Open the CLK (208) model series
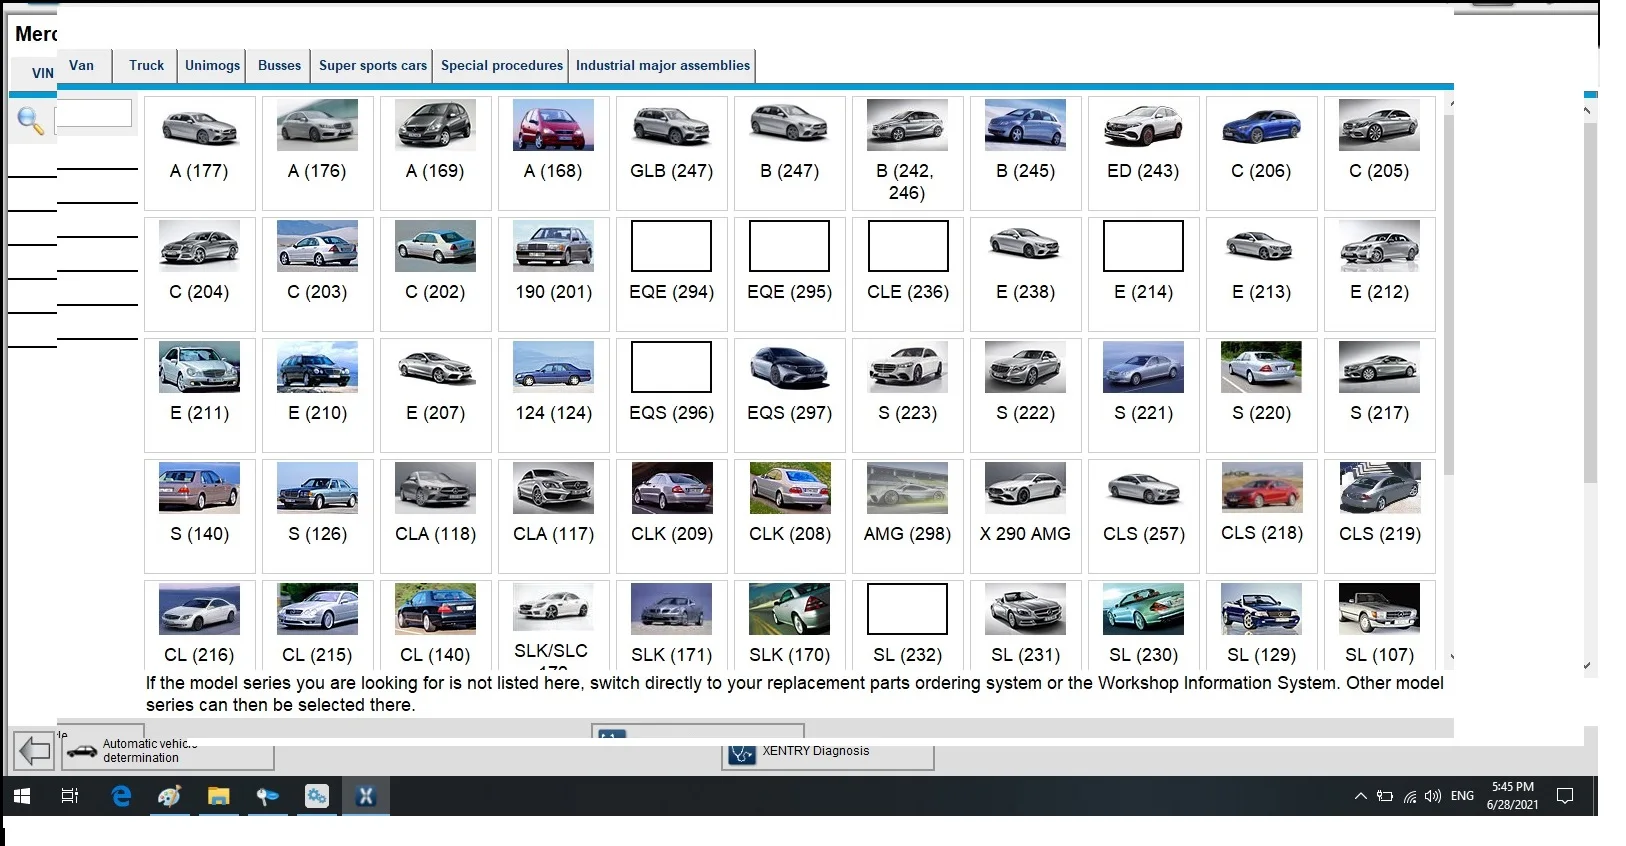The image size is (1626, 846). coord(790,516)
